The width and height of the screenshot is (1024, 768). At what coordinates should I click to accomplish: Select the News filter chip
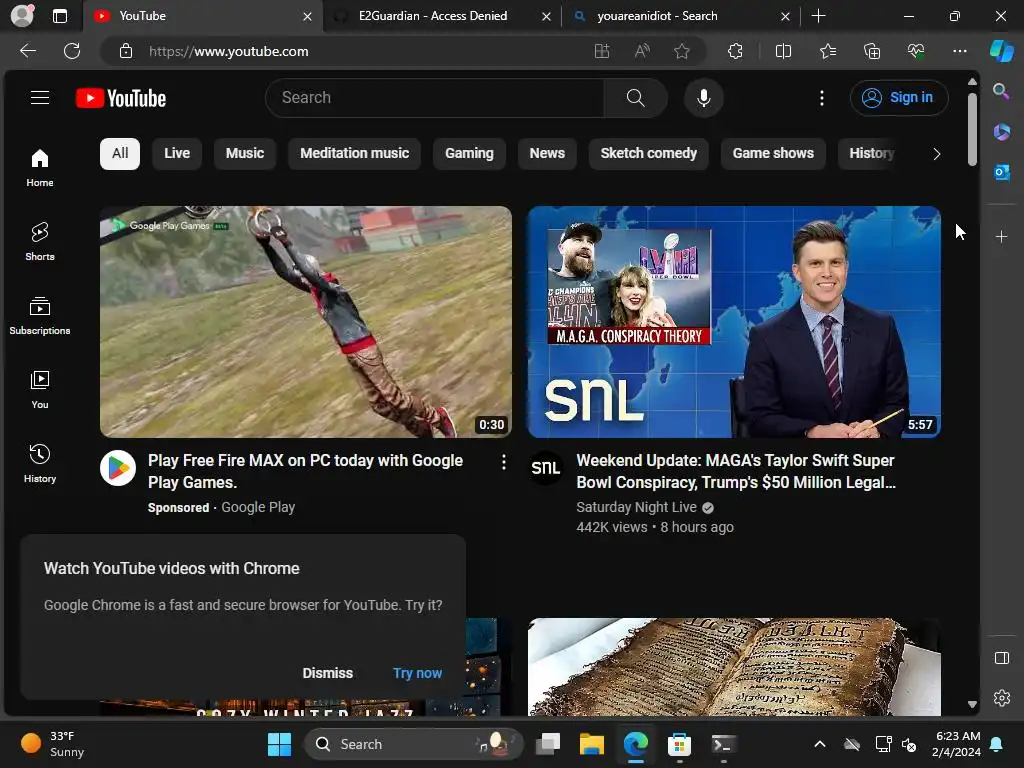pos(547,153)
